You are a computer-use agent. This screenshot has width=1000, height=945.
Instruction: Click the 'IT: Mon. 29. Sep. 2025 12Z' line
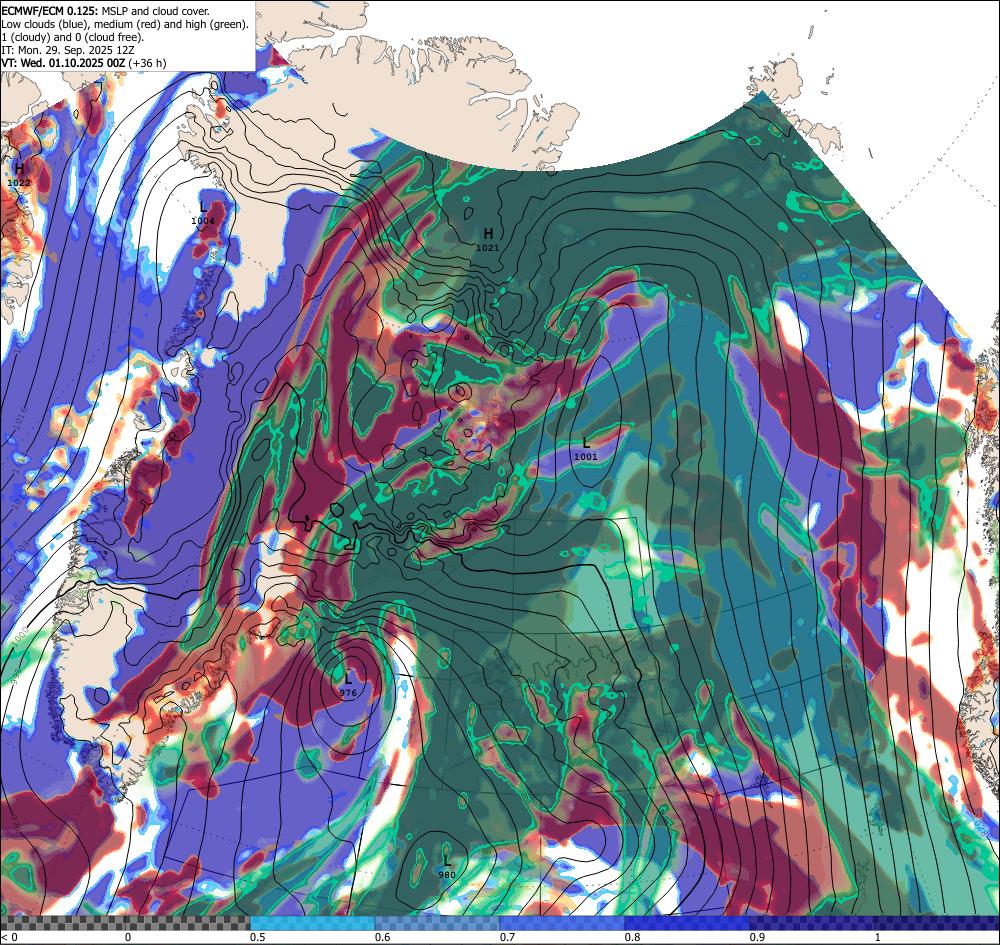68,50
